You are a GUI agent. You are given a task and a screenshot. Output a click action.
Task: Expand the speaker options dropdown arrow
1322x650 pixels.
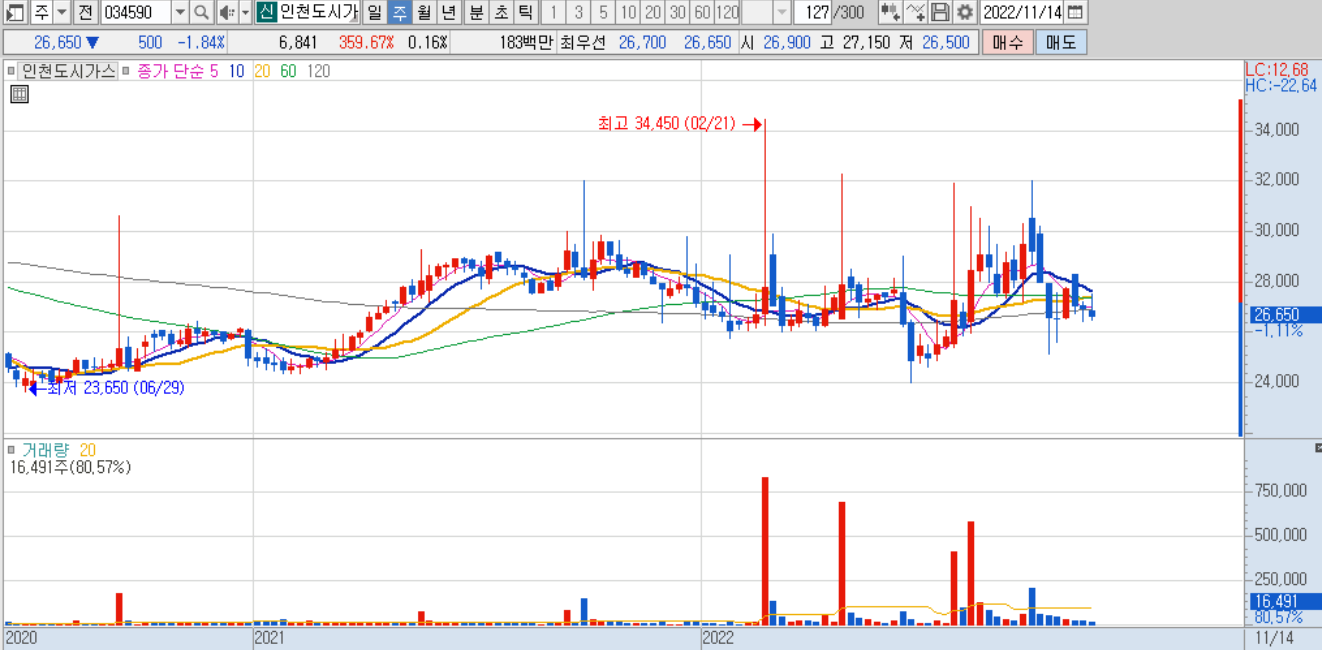click(x=245, y=12)
